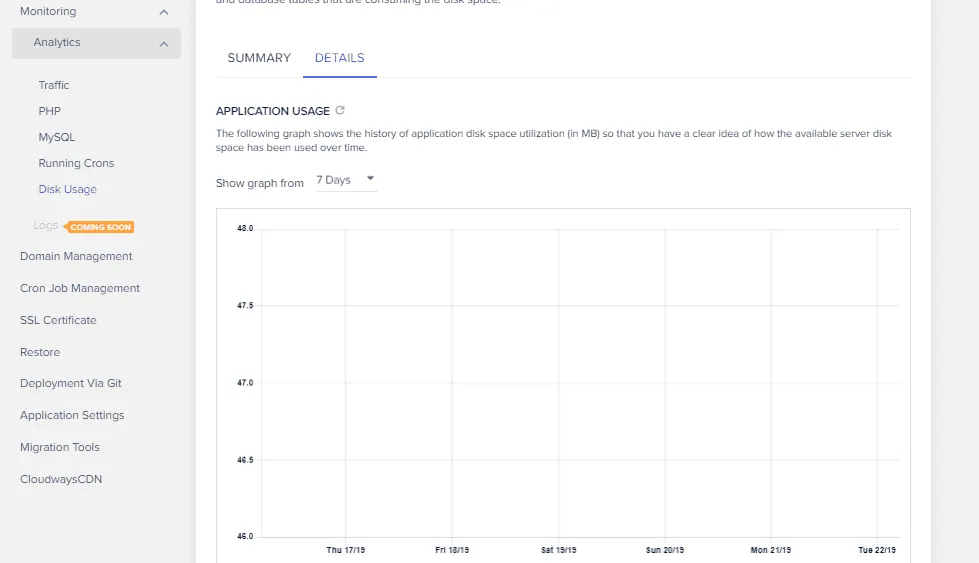Collapse the Monitoring section chevron
Screen dimensions: 979x563
pos(164,12)
